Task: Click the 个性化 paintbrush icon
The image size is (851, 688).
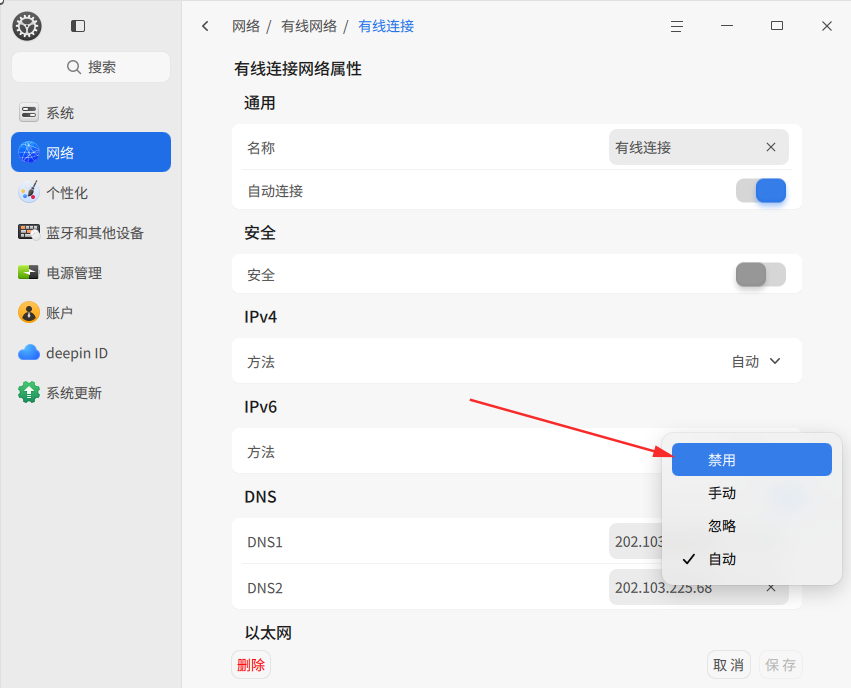Action: click(29, 192)
